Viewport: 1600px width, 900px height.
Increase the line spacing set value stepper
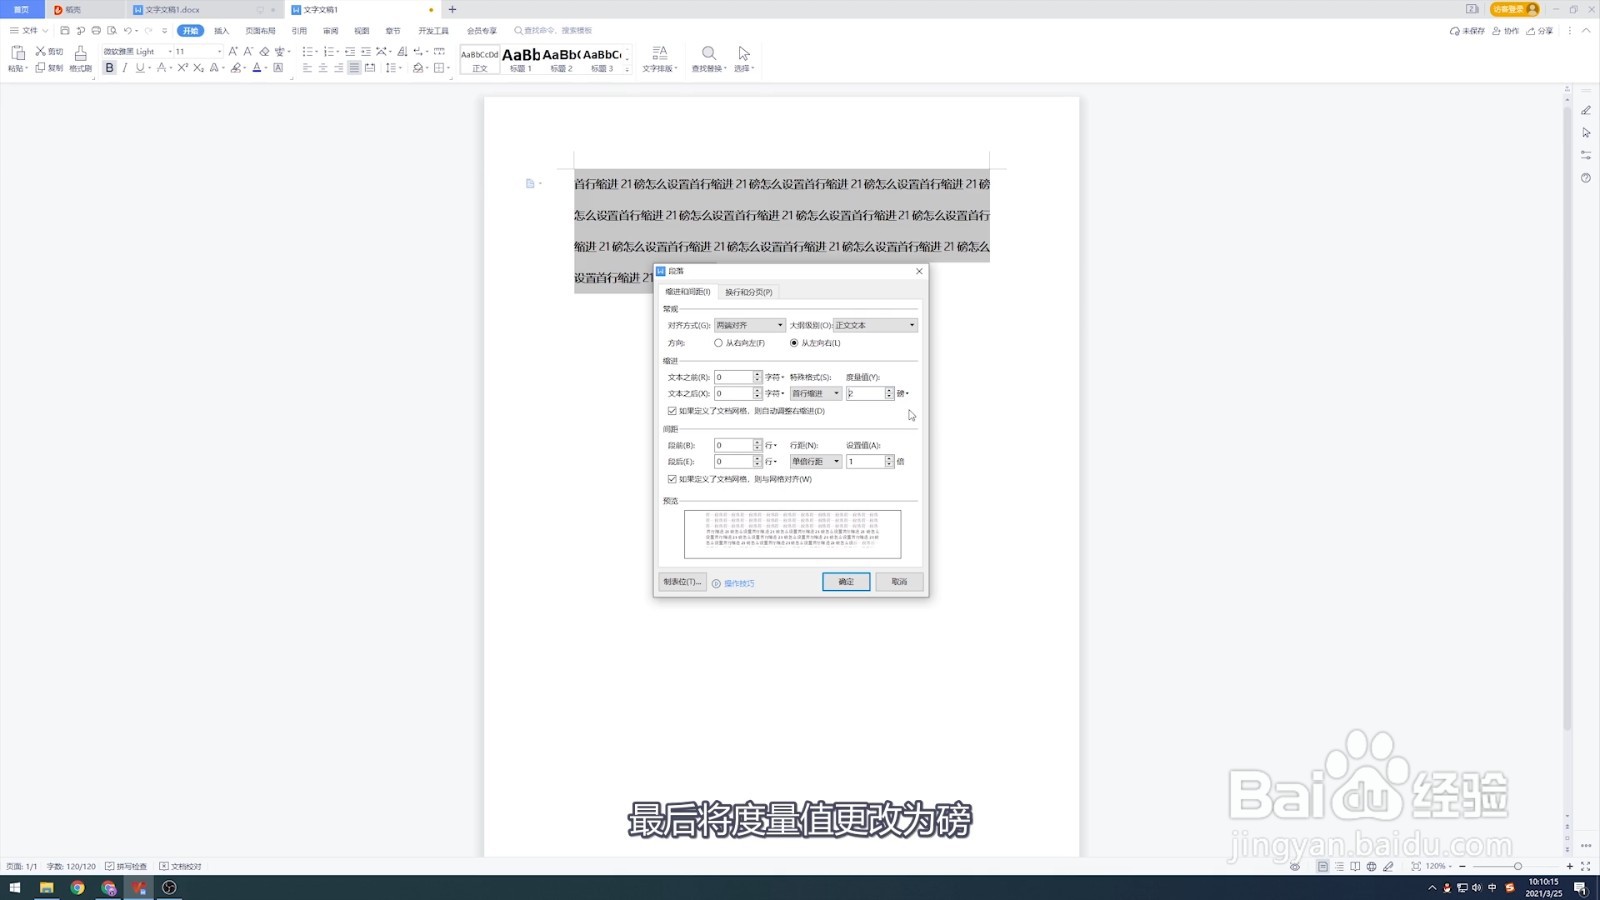point(889,458)
